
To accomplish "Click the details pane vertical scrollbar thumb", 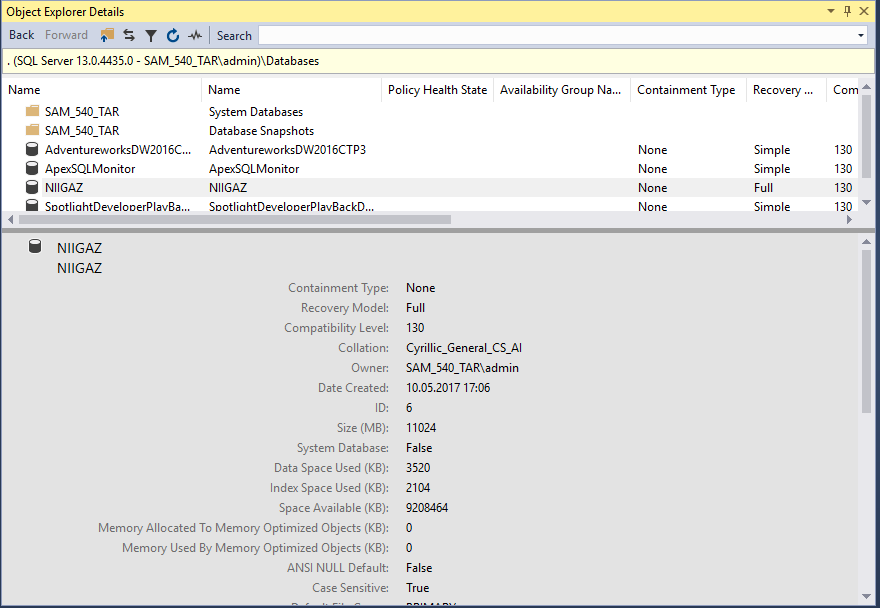I will pyautogui.click(x=867, y=331).
